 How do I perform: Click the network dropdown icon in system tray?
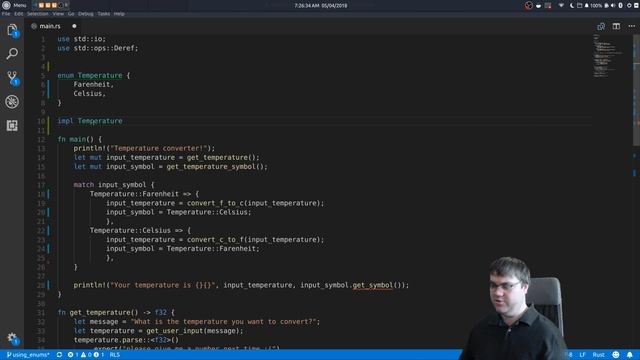click(x=561, y=5)
